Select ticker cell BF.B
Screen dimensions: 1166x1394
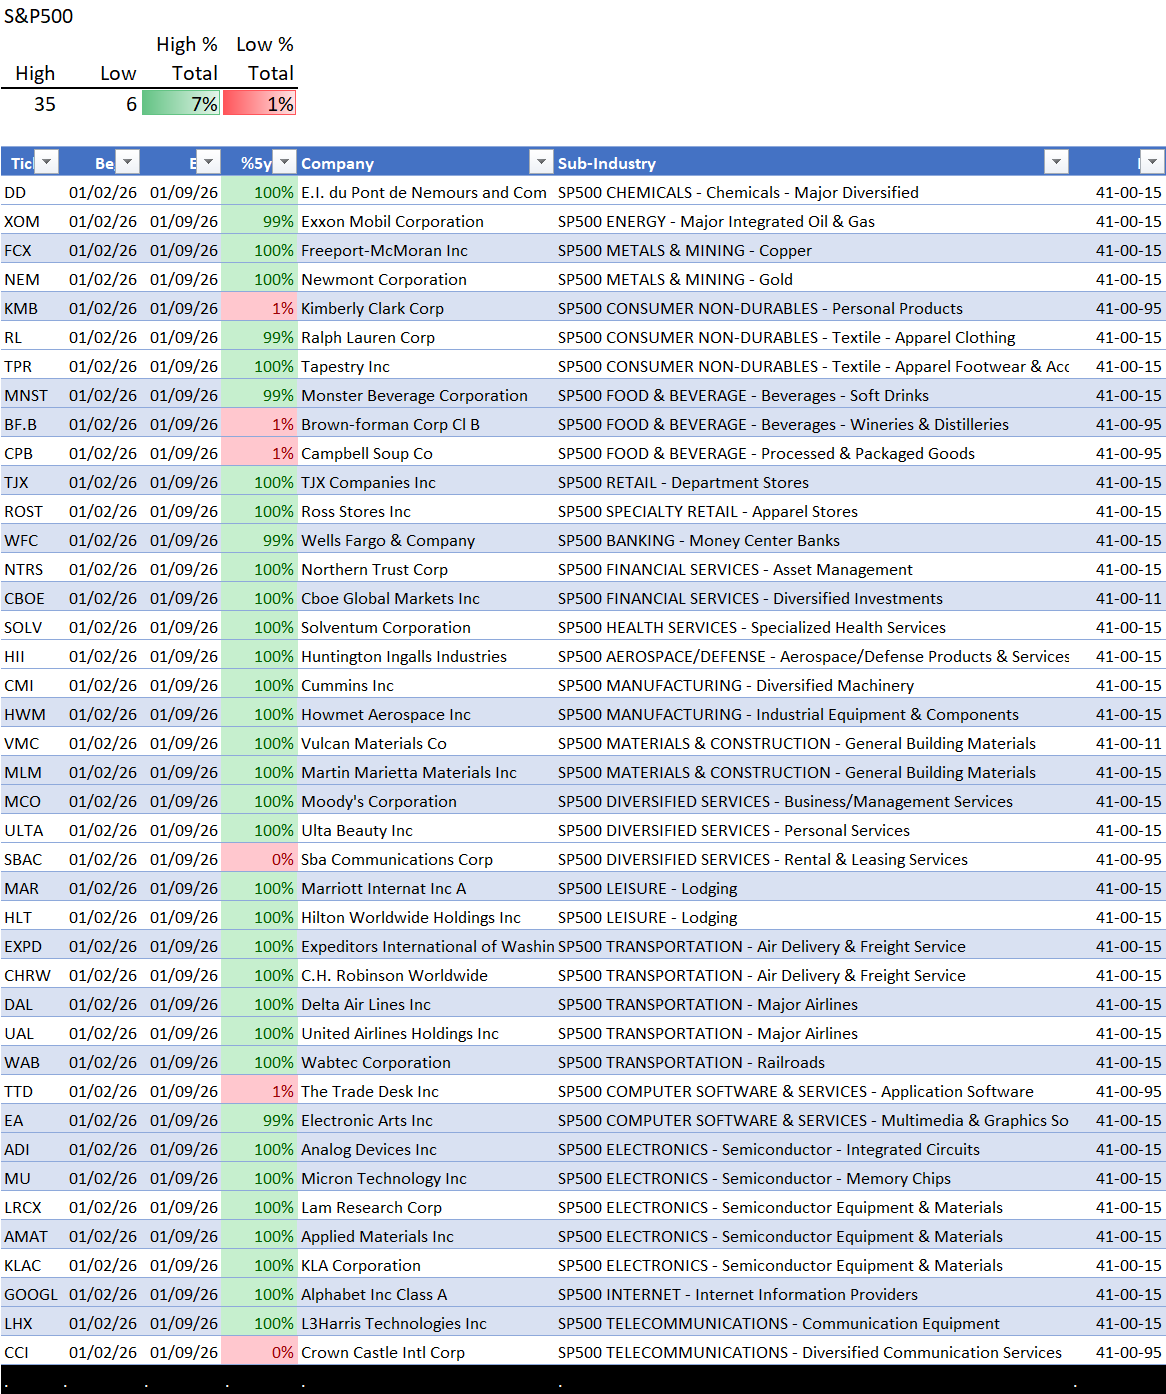[31, 424]
